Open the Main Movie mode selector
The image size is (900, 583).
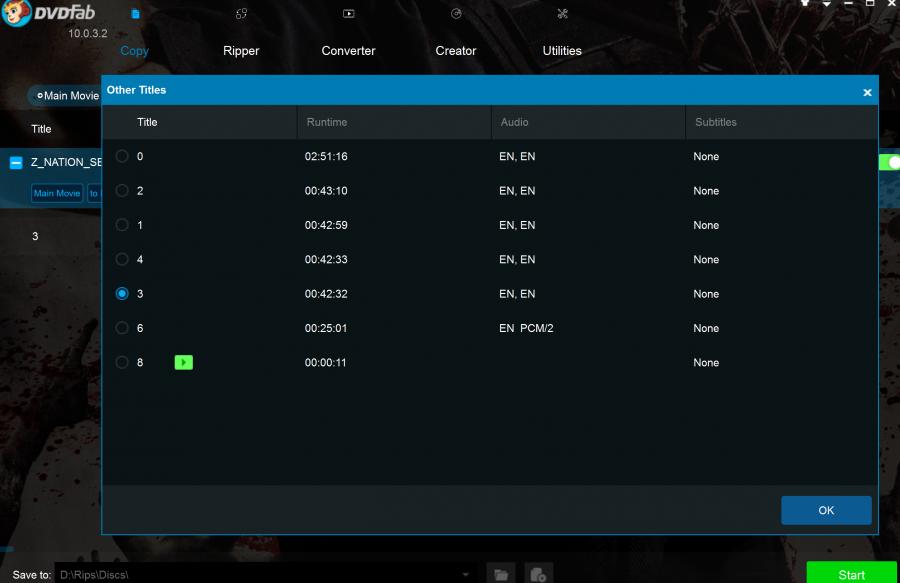pos(67,96)
